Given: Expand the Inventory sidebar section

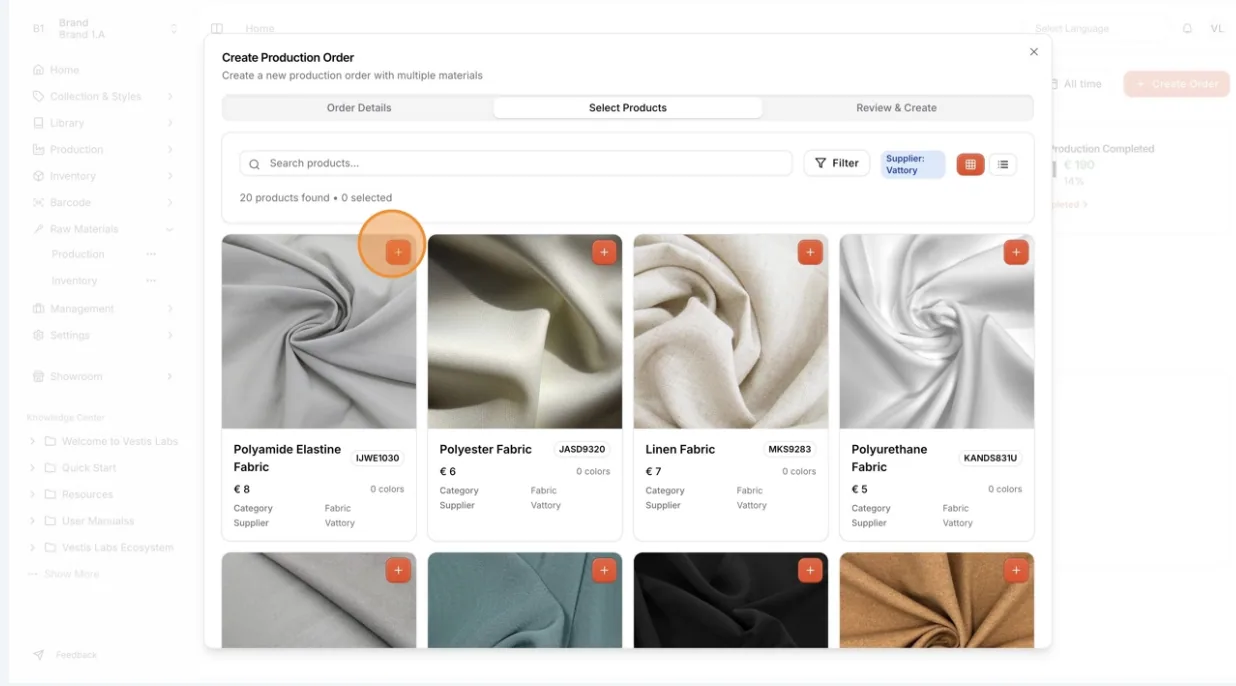Looking at the screenshot, I should pos(103,176).
